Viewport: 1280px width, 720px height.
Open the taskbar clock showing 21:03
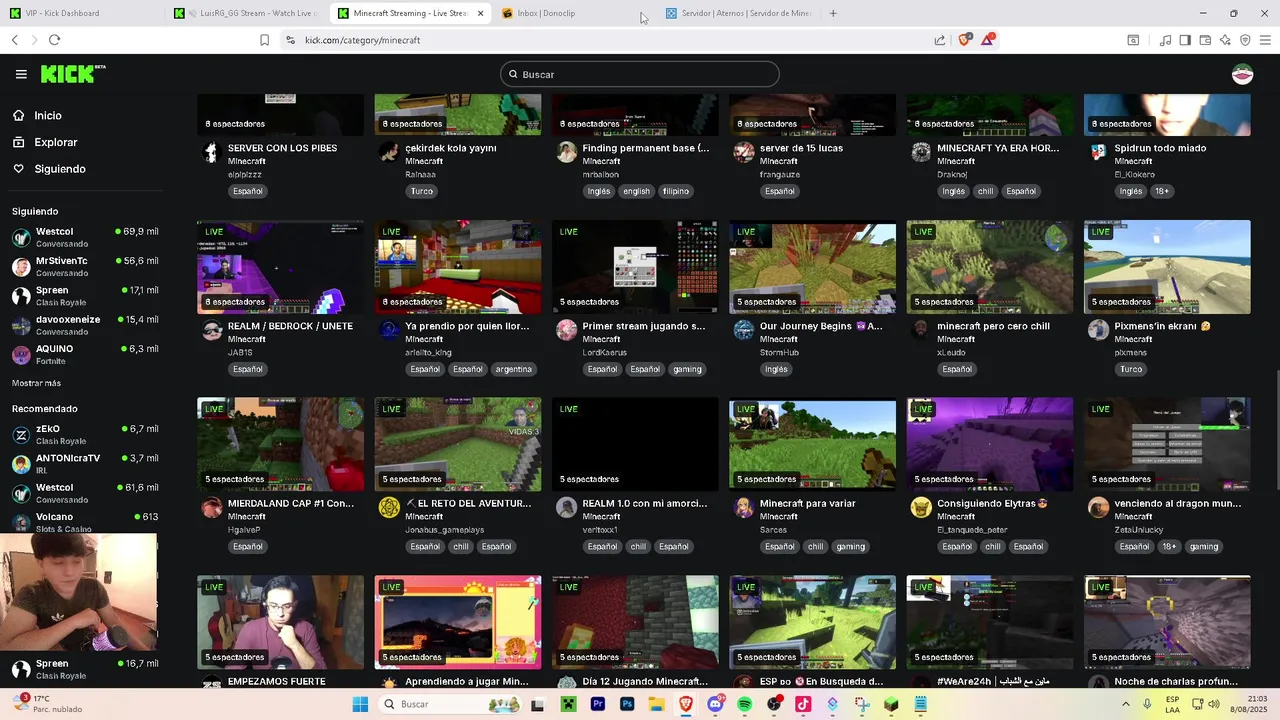tap(1248, 704)
